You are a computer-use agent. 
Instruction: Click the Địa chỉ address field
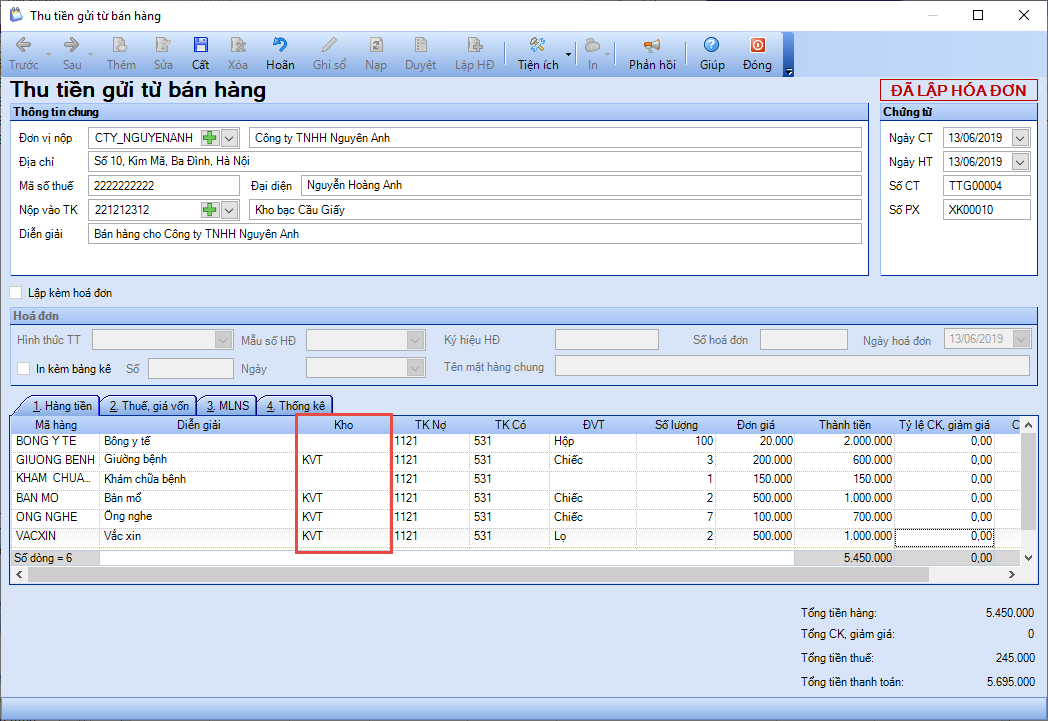[x=475, y=161]
